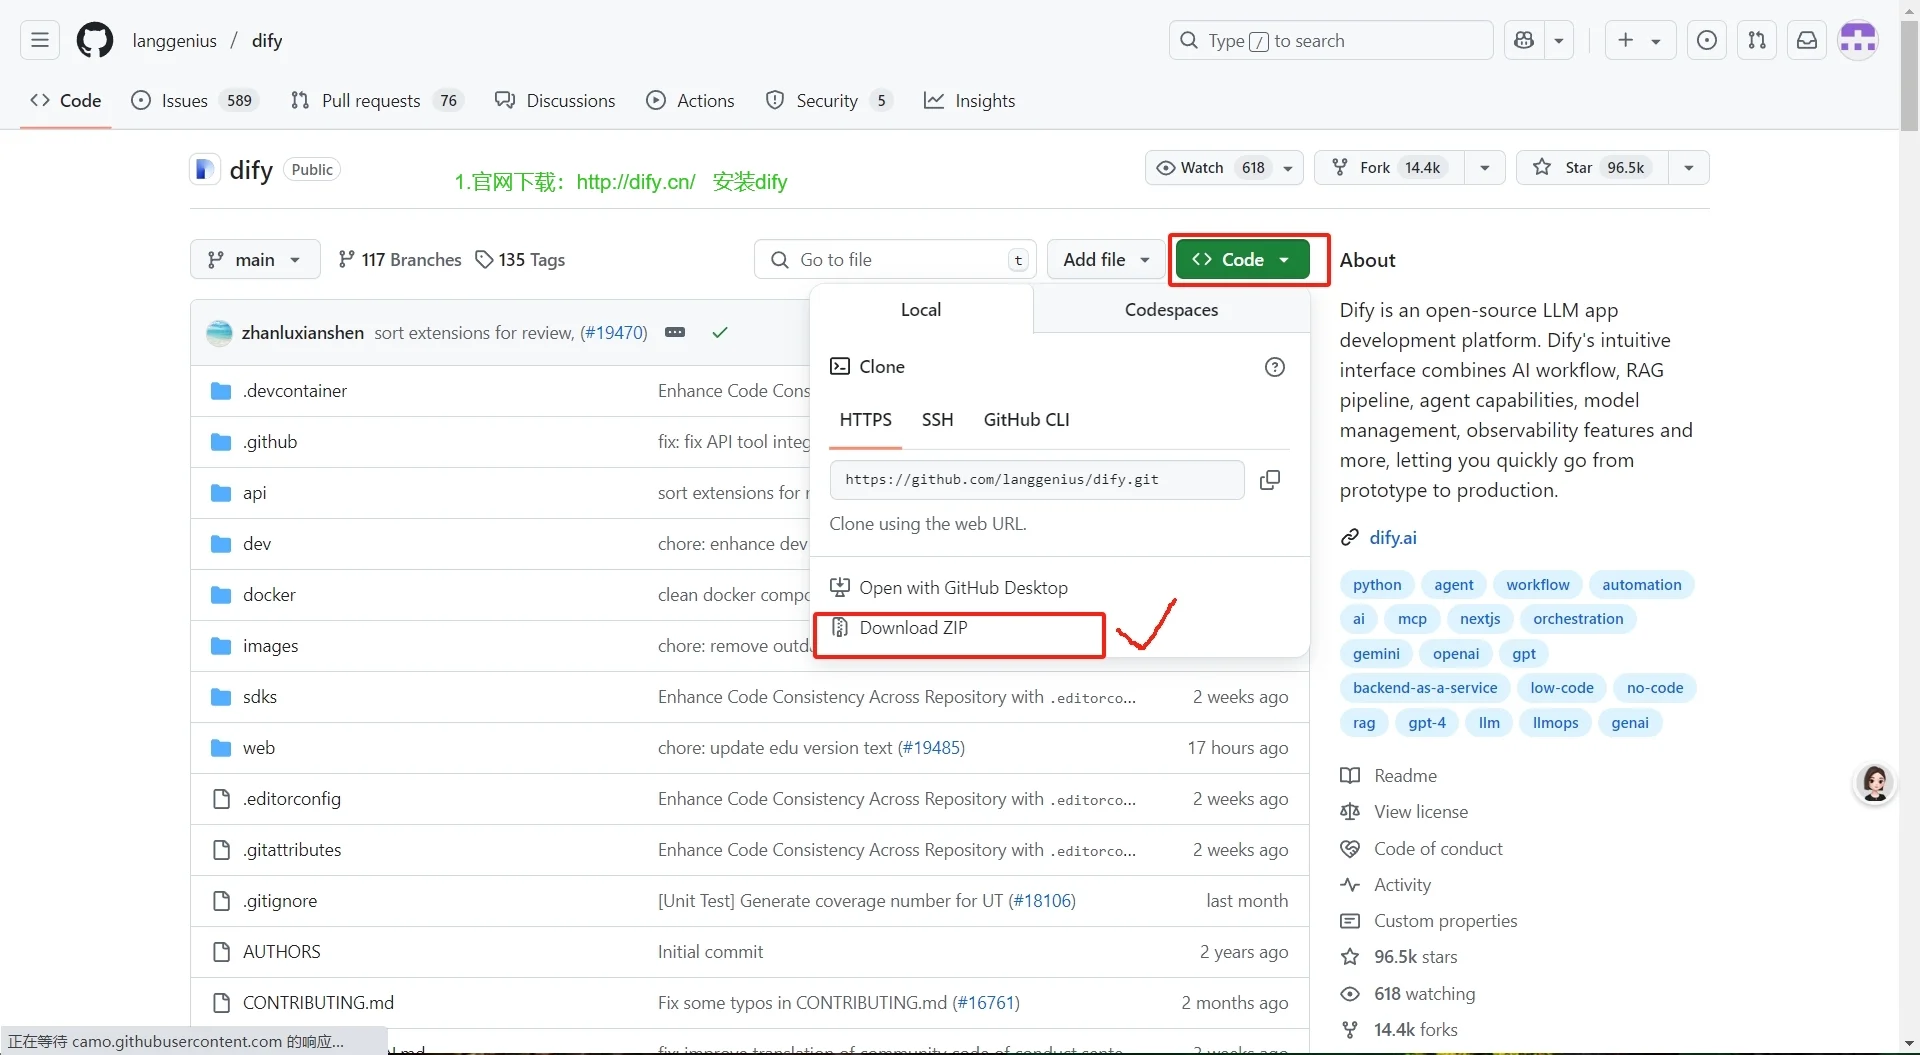Copy the clone URL to clipboard
Screen dimensions: 1920x1055
(1270, 480)
